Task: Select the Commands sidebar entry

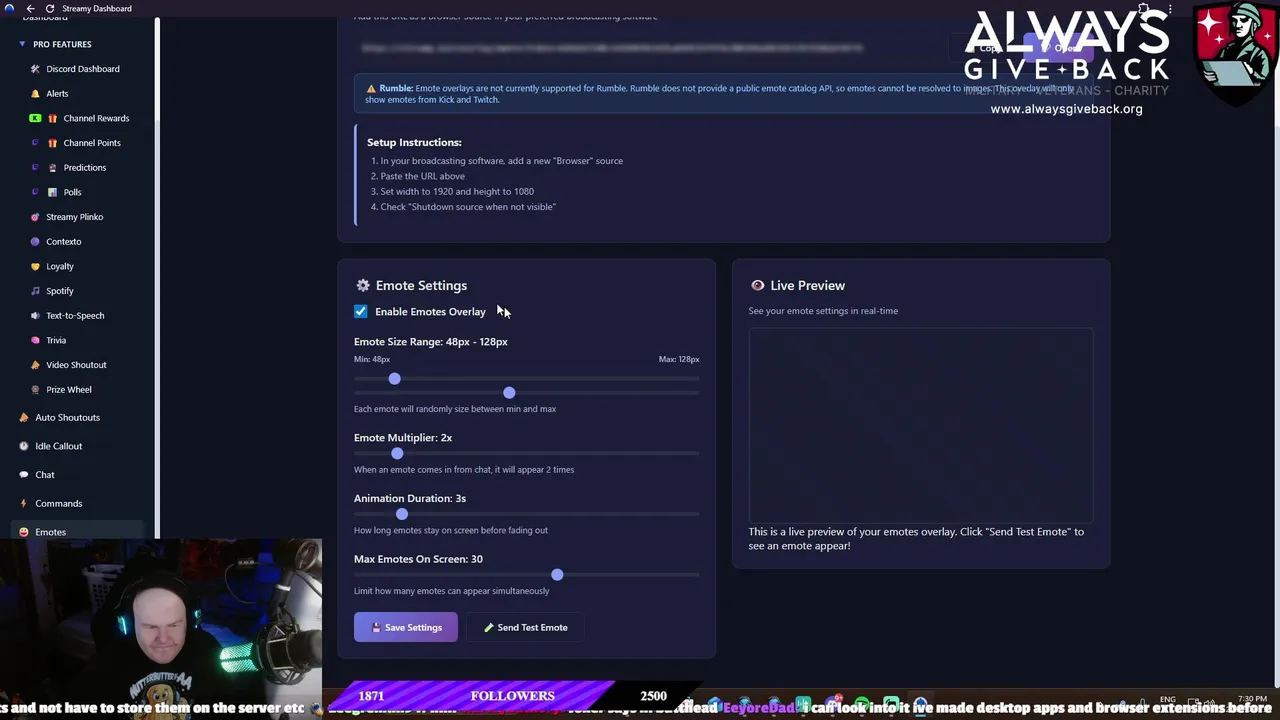Action: pos(59,503)
